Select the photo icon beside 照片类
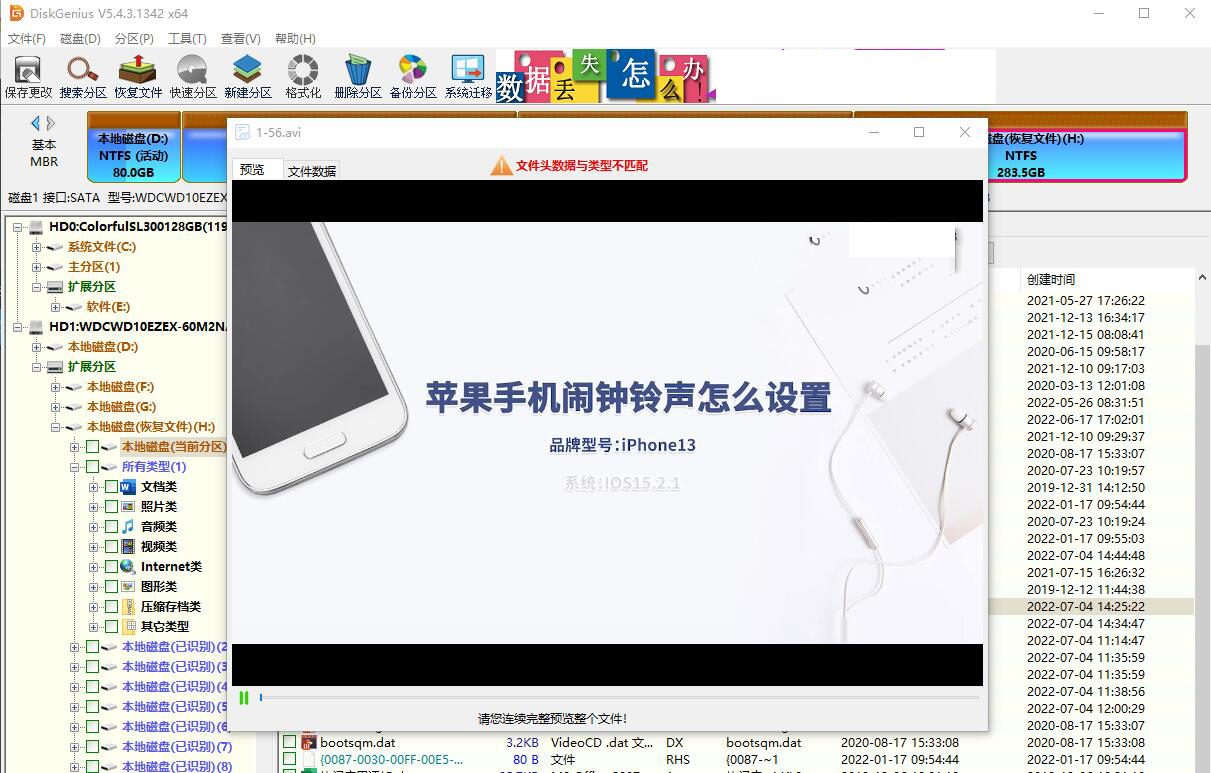 (x=128, y=507)
